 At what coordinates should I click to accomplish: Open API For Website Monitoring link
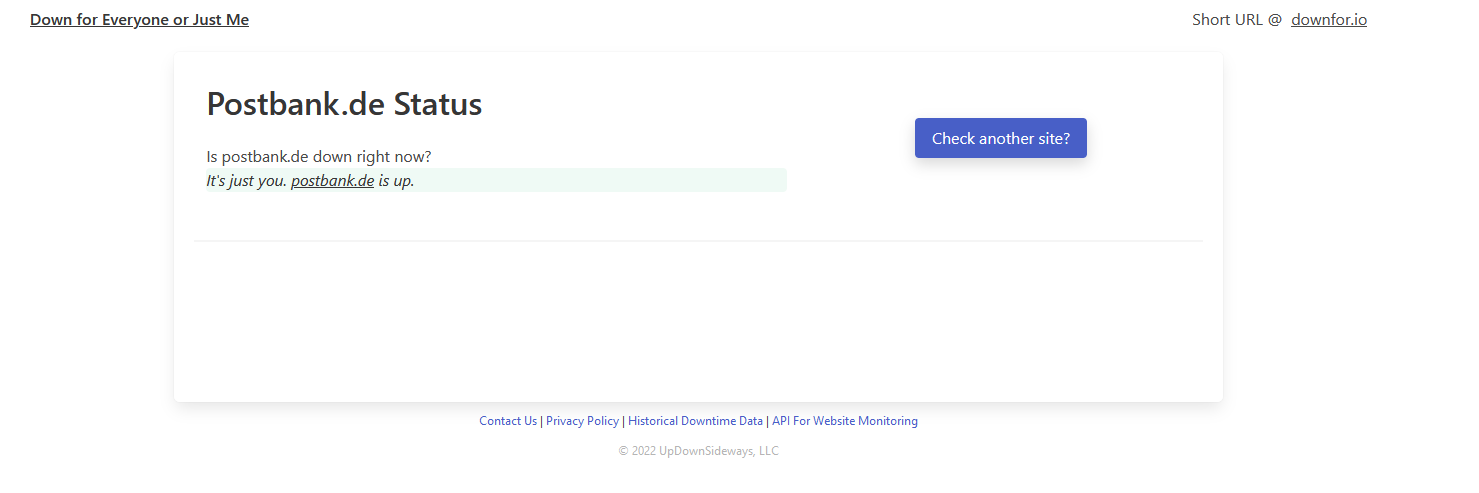pos(845,421)
